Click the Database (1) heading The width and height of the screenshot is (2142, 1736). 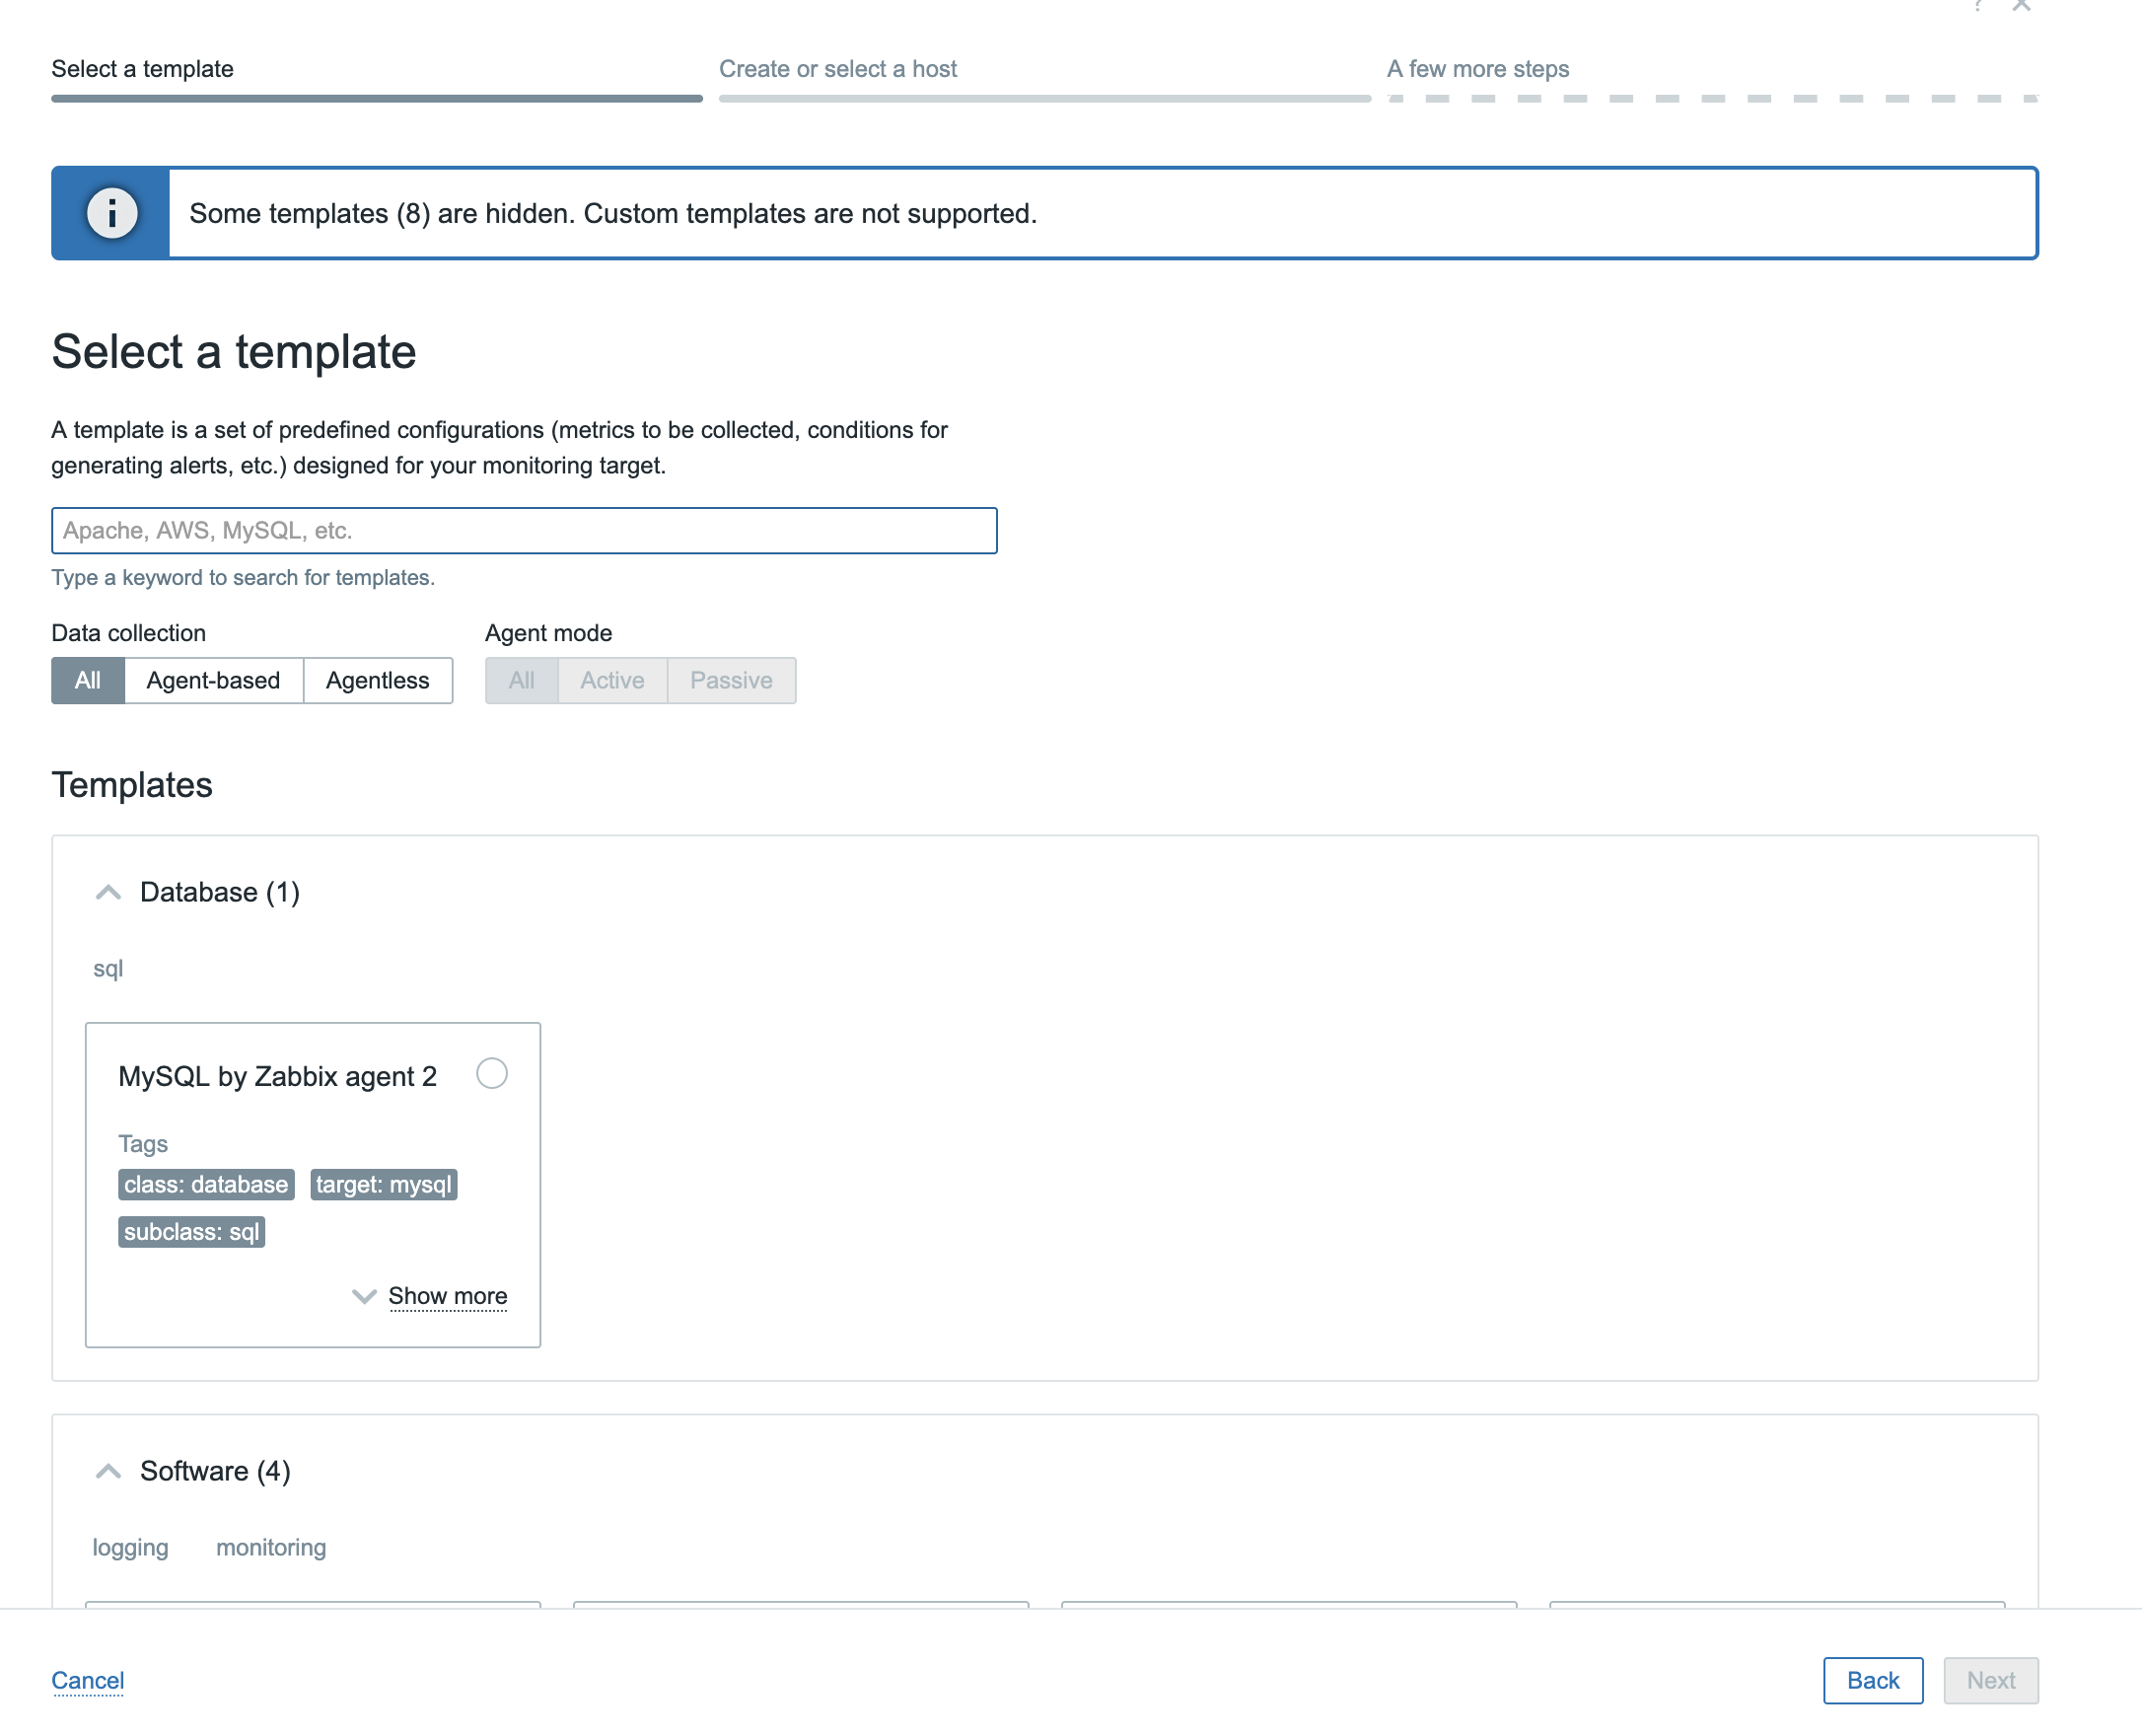[x=220, y=892]
